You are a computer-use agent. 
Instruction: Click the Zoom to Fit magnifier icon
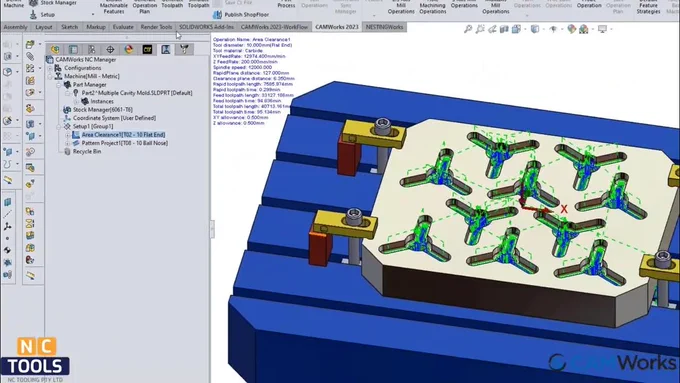(468, 29)
